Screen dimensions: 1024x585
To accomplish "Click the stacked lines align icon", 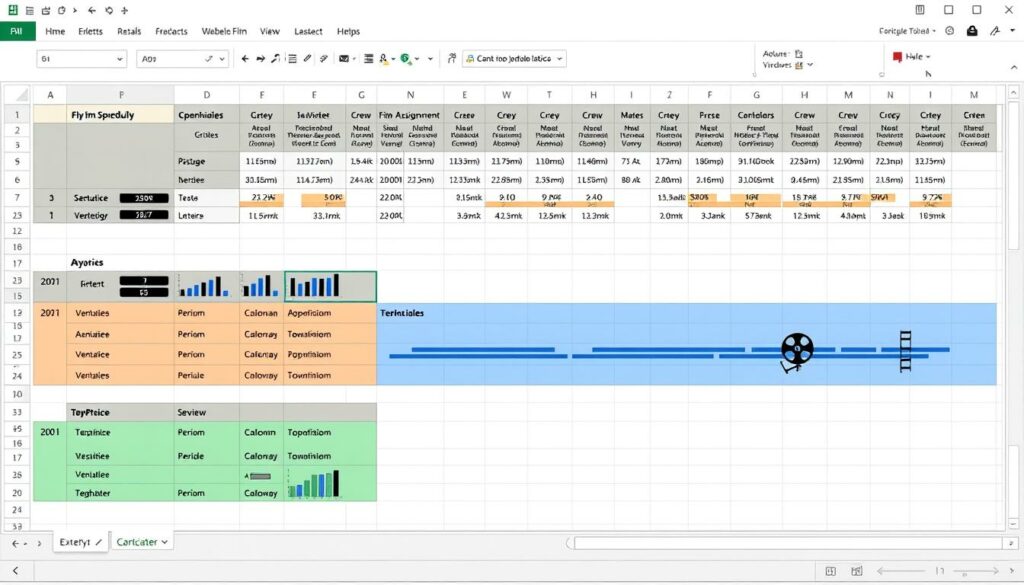I will point(368,59).
